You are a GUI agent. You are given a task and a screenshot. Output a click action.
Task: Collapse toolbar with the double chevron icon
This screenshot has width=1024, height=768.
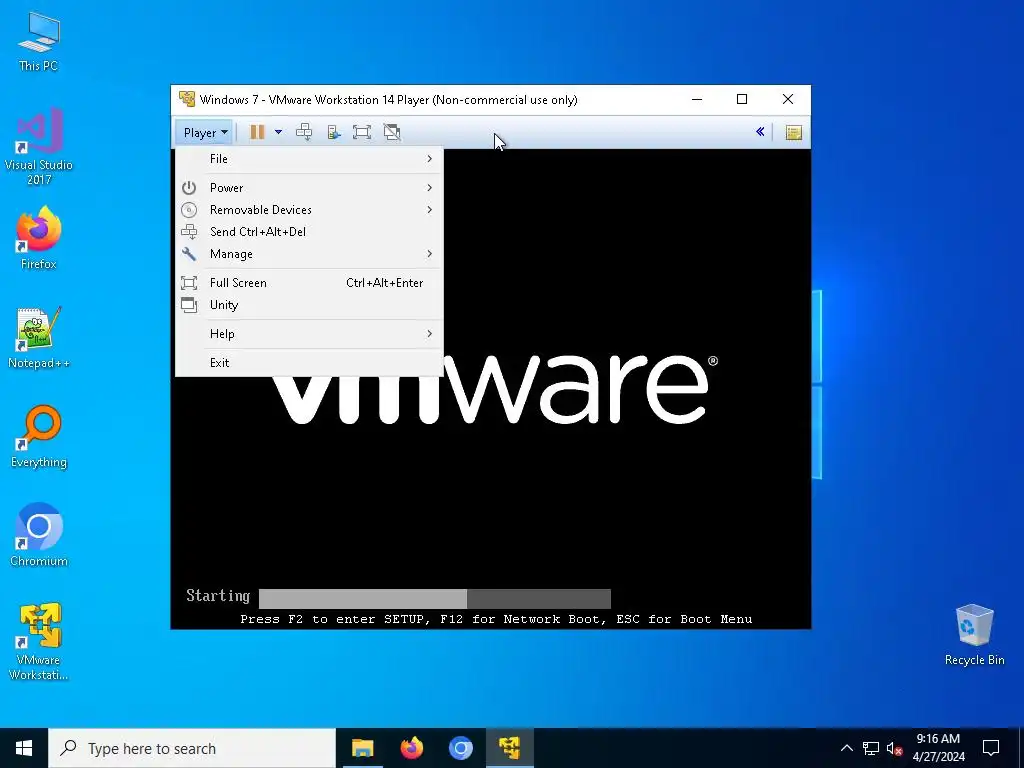pyautogui.click(x=760, y=132)
